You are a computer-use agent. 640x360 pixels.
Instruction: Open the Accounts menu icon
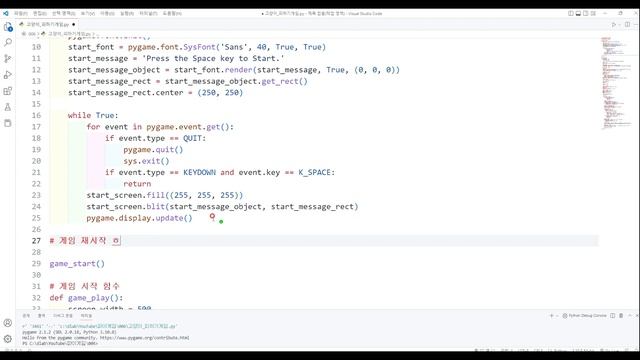[8, 323]
